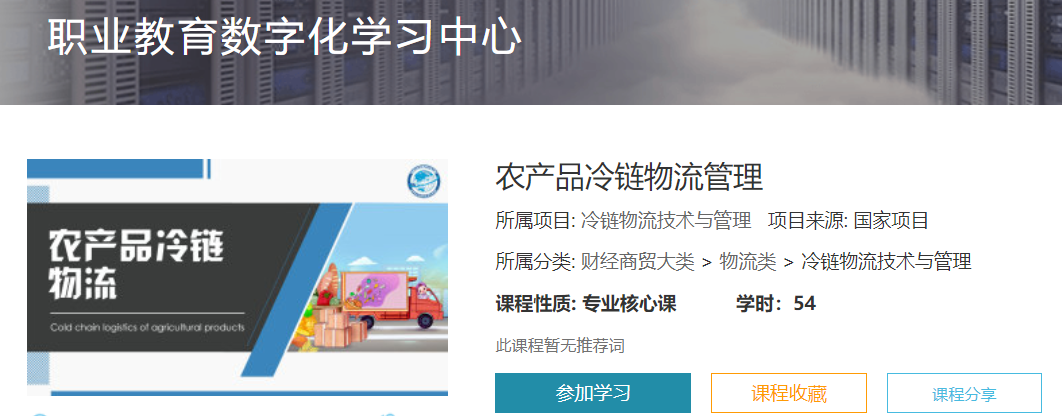1062x416 pixels.
Task: Open the 物流类 category link
Action: [x=748, y=262]
